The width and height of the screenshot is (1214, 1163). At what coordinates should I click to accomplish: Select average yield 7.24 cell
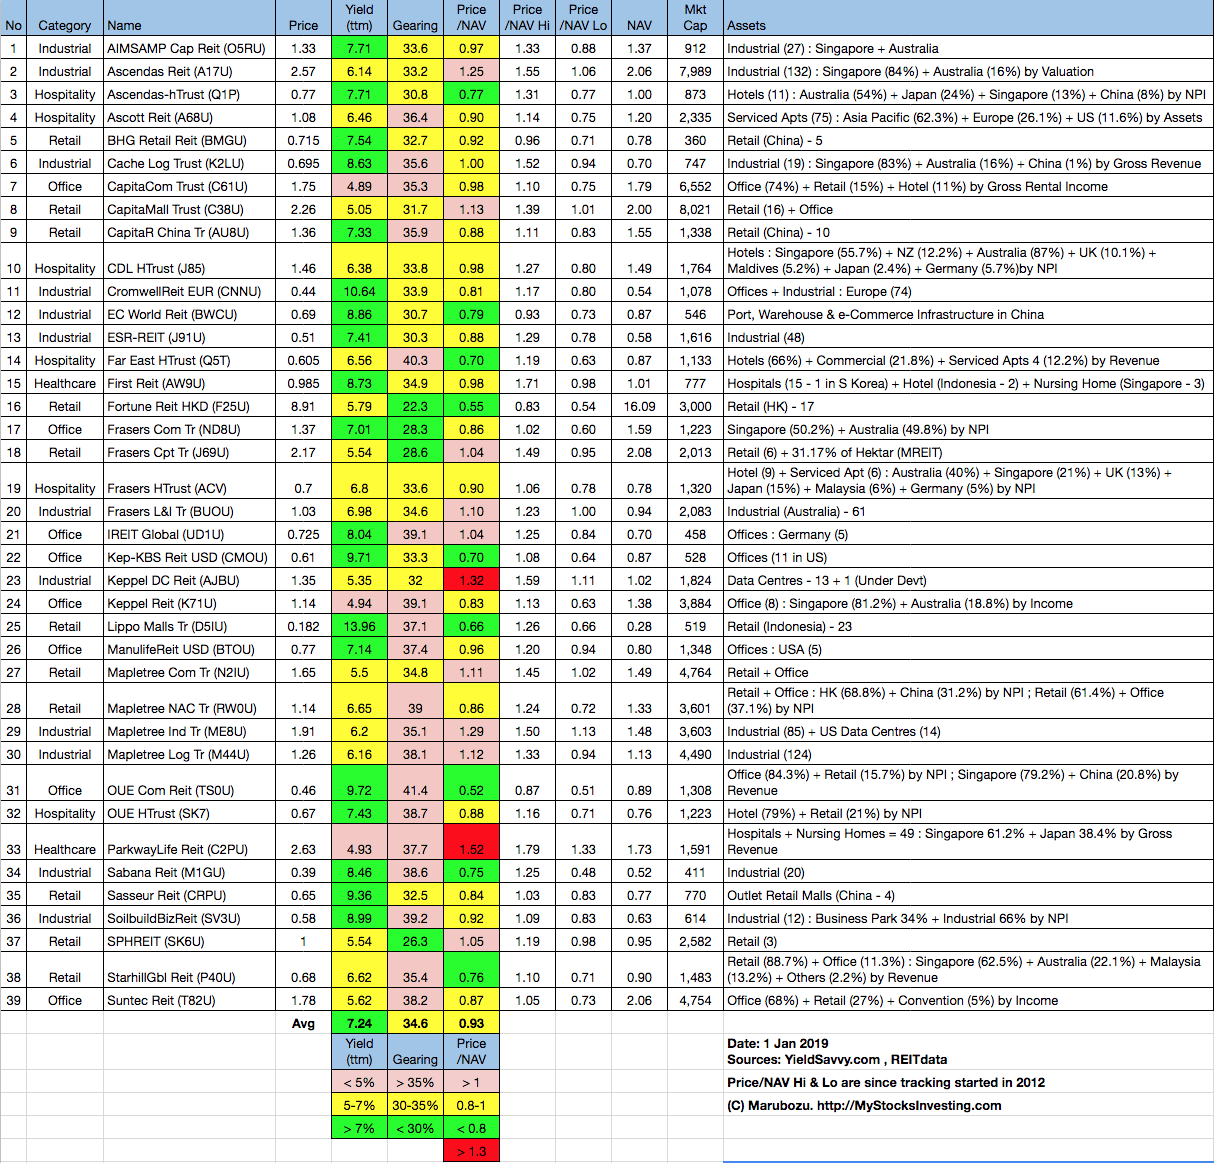point(359,1023)
